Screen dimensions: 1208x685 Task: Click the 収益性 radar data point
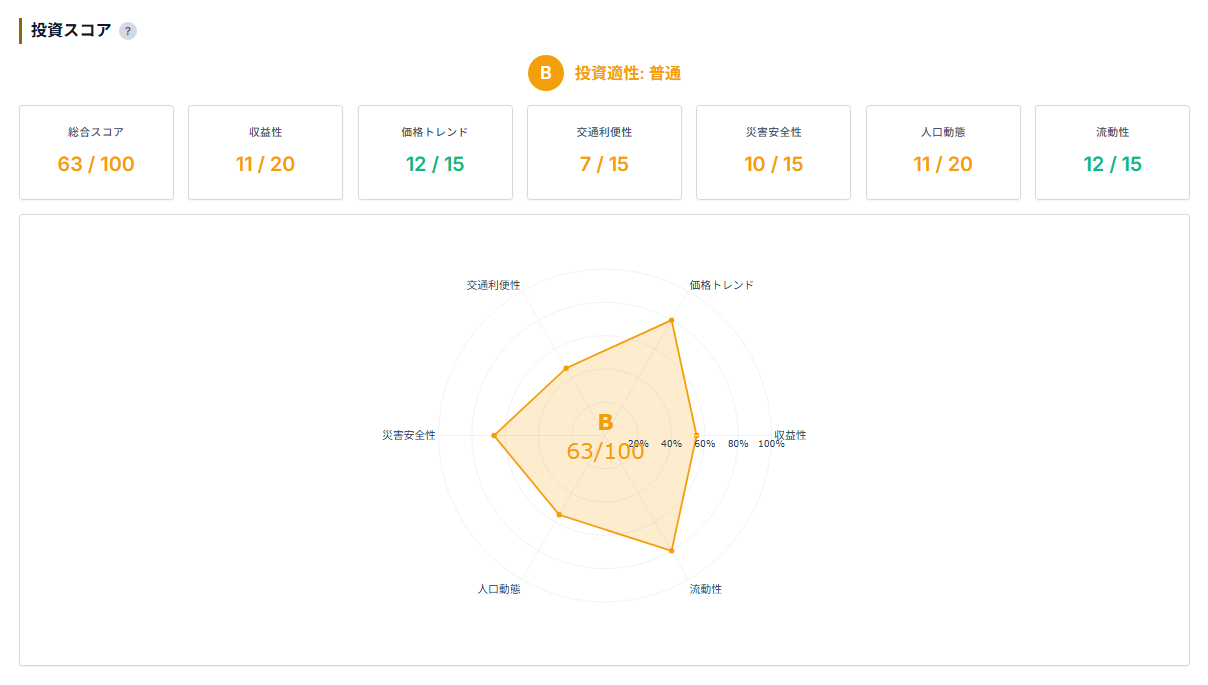click(696, 435)
